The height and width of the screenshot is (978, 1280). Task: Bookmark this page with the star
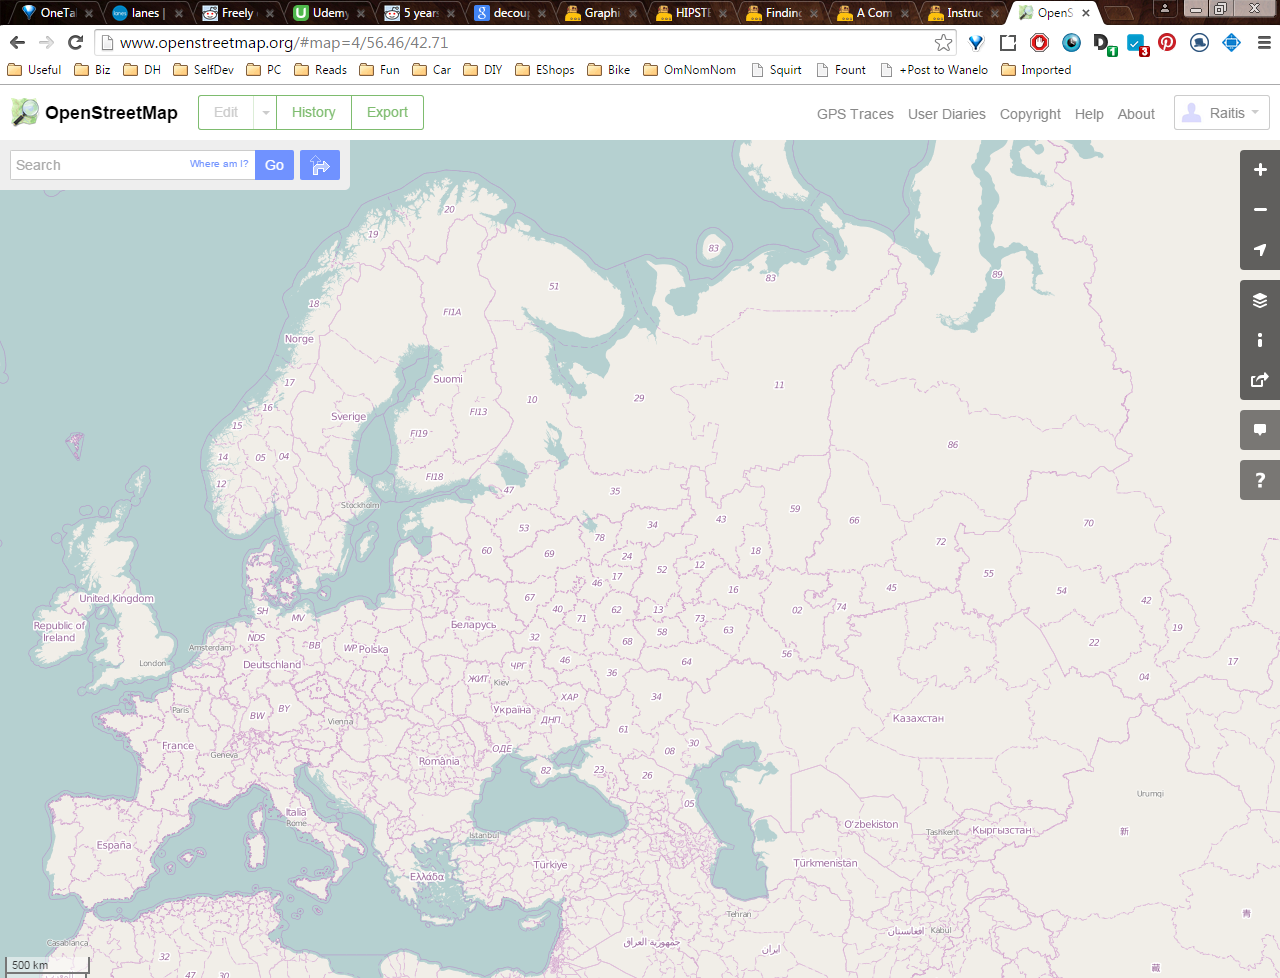coord(943,42)
